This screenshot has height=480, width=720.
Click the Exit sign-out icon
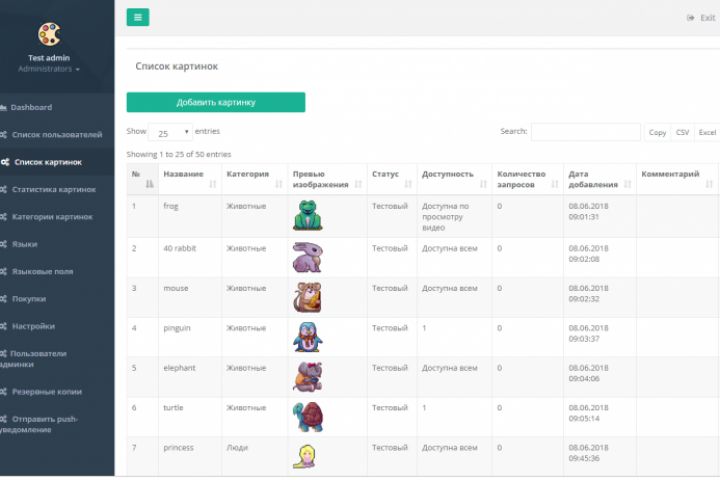click(x=691, y=18)
